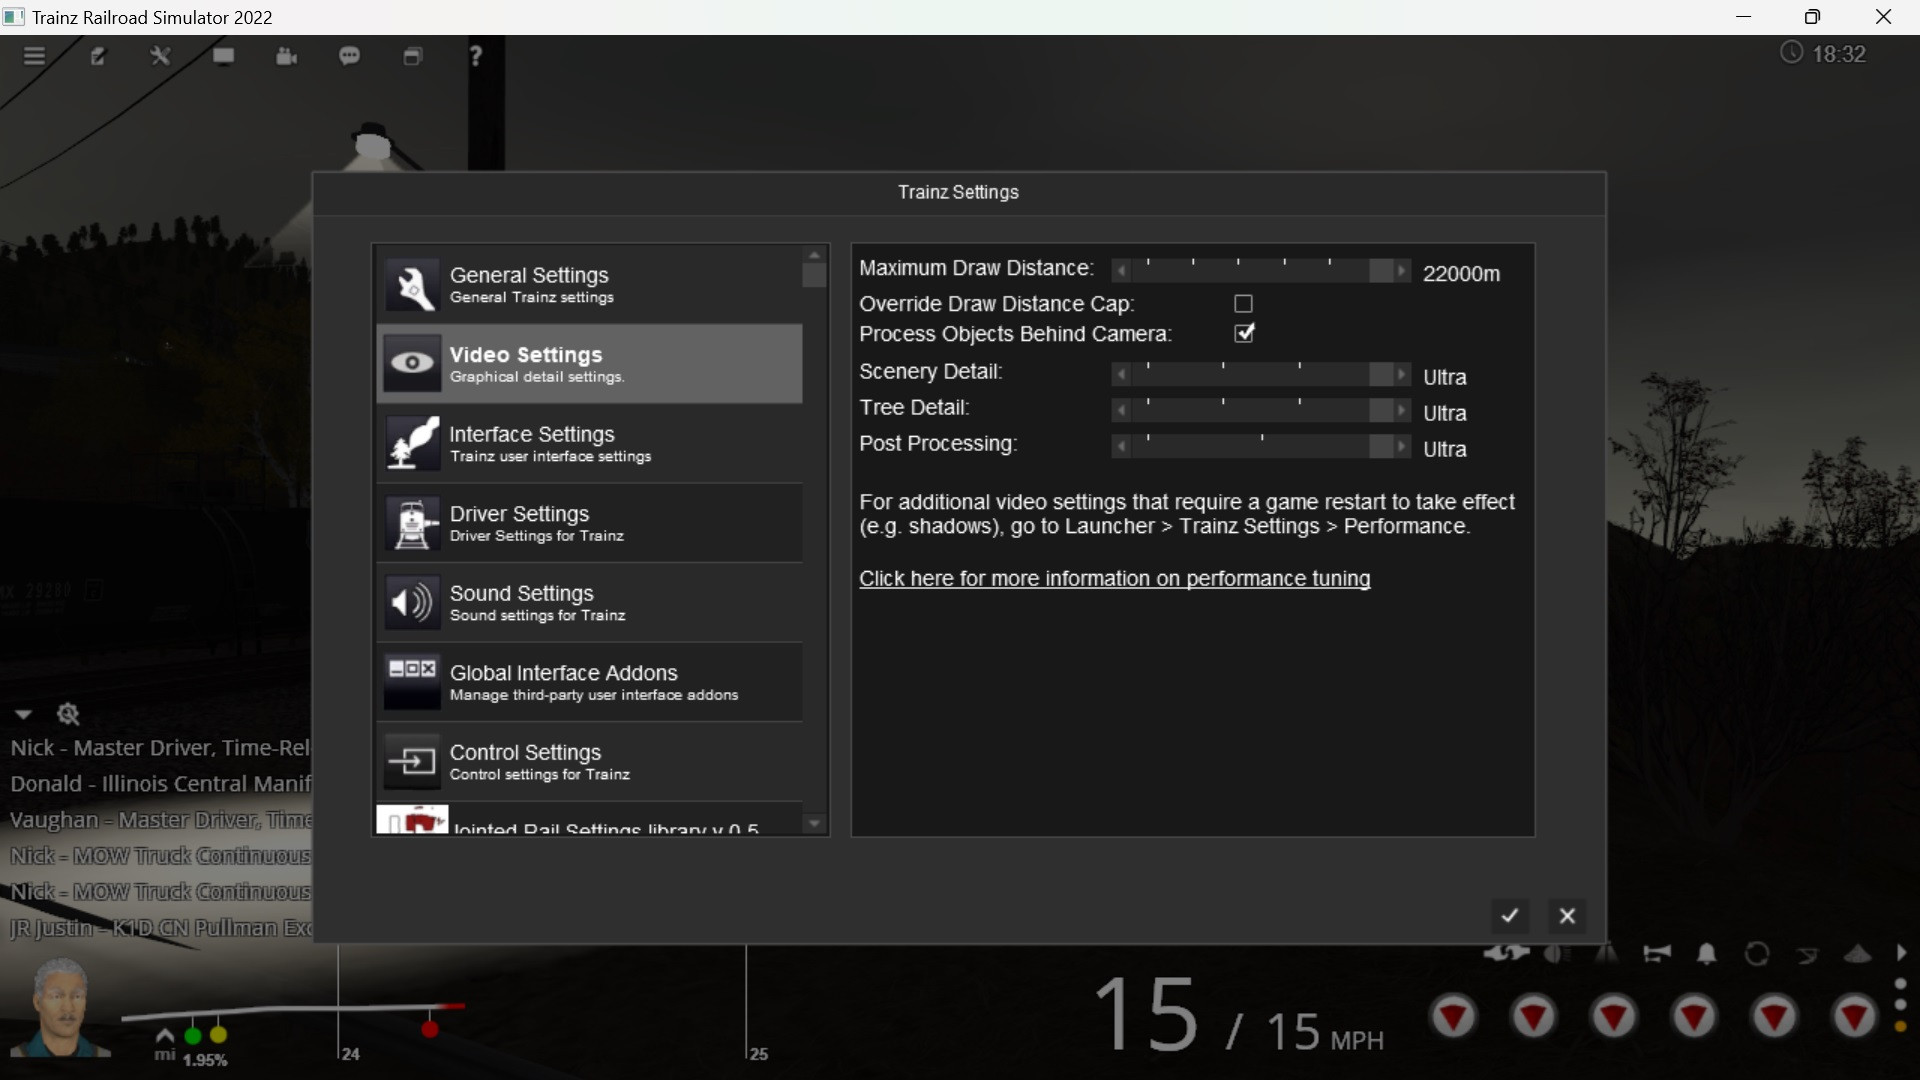
Task: Open the question mark help icon
Action: 476,56
